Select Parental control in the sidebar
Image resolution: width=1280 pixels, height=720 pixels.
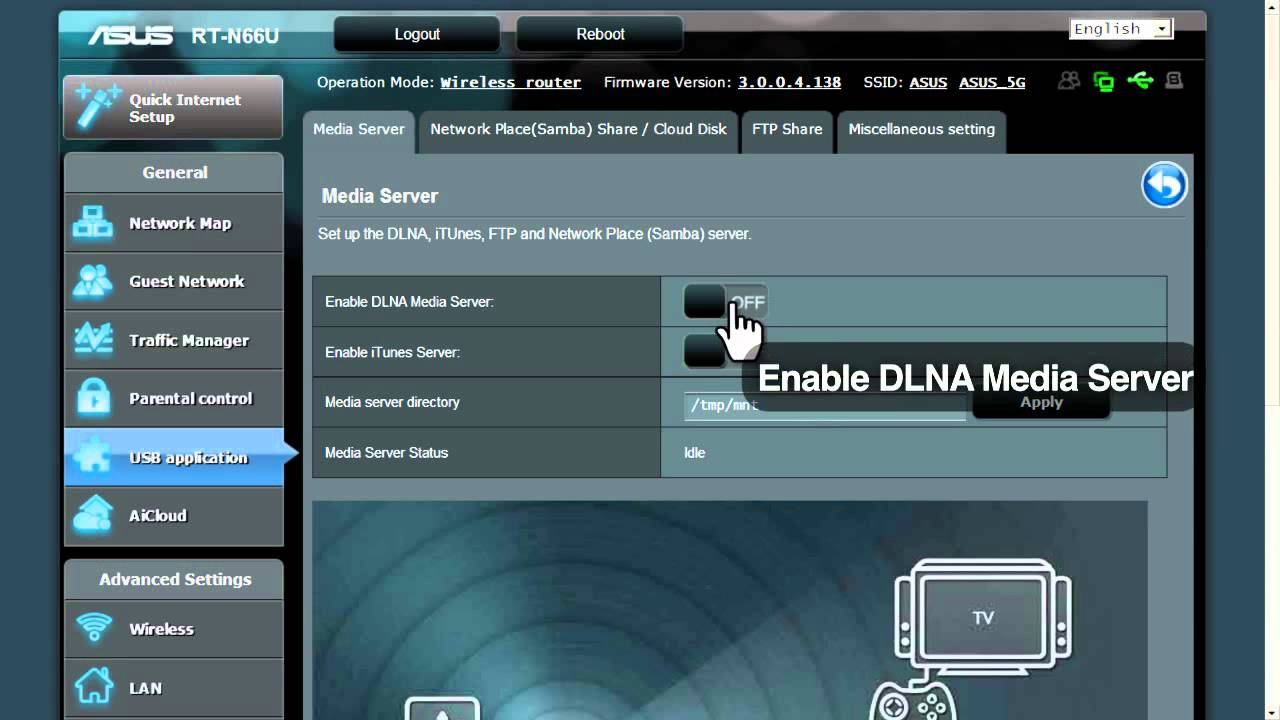pyautogui.click(x=174, y=398)
